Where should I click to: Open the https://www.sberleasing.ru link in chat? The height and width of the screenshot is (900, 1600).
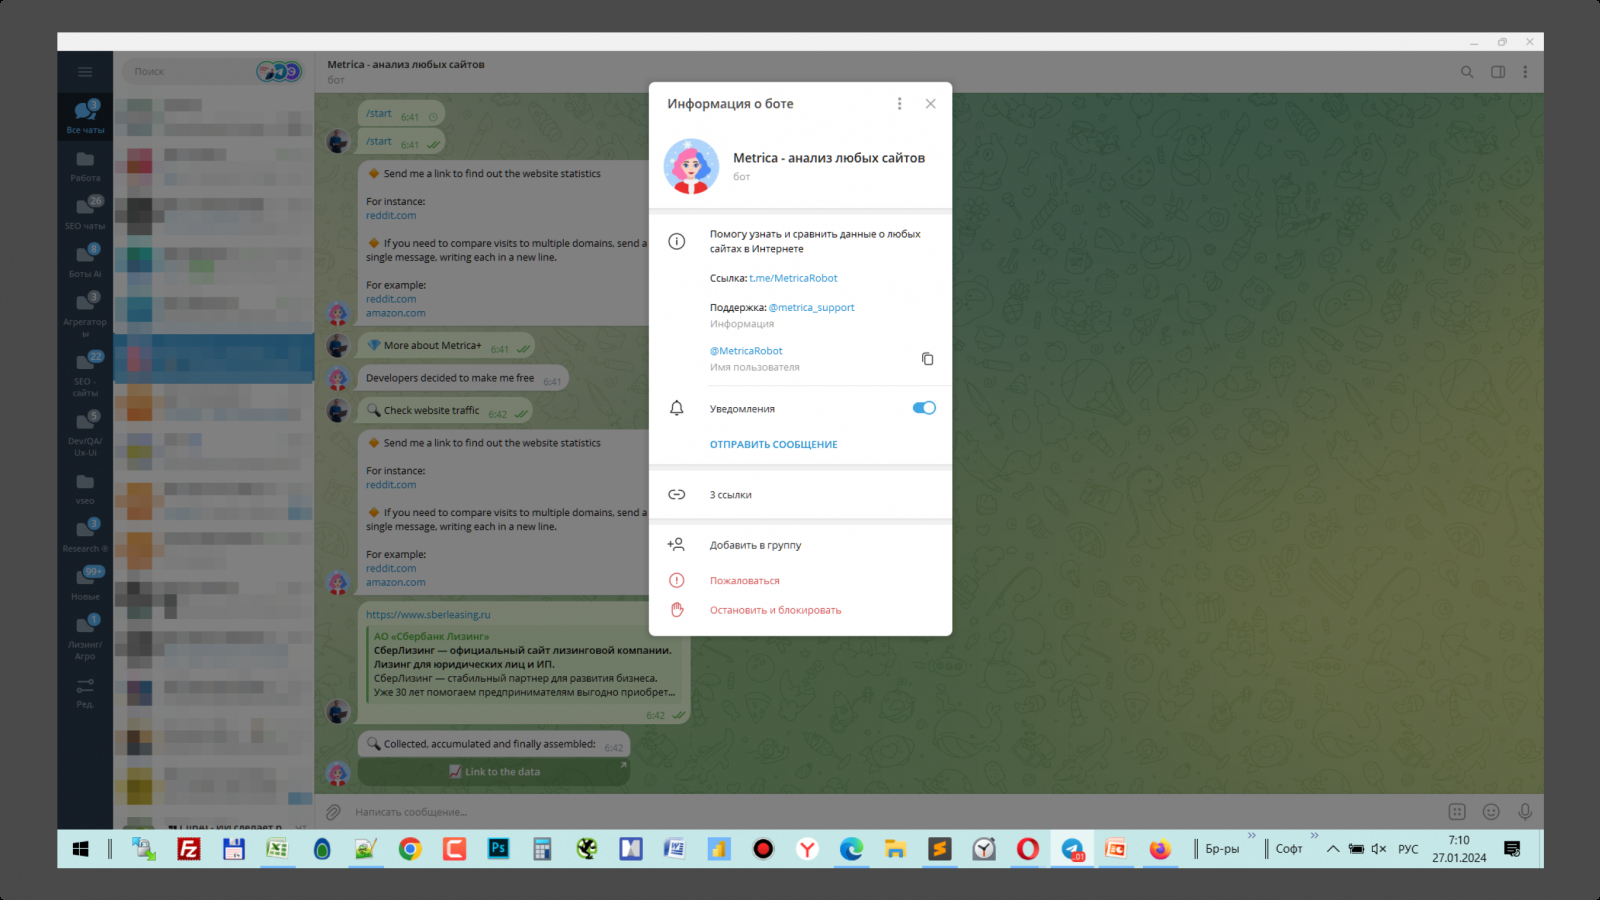(x=428, y=615)
